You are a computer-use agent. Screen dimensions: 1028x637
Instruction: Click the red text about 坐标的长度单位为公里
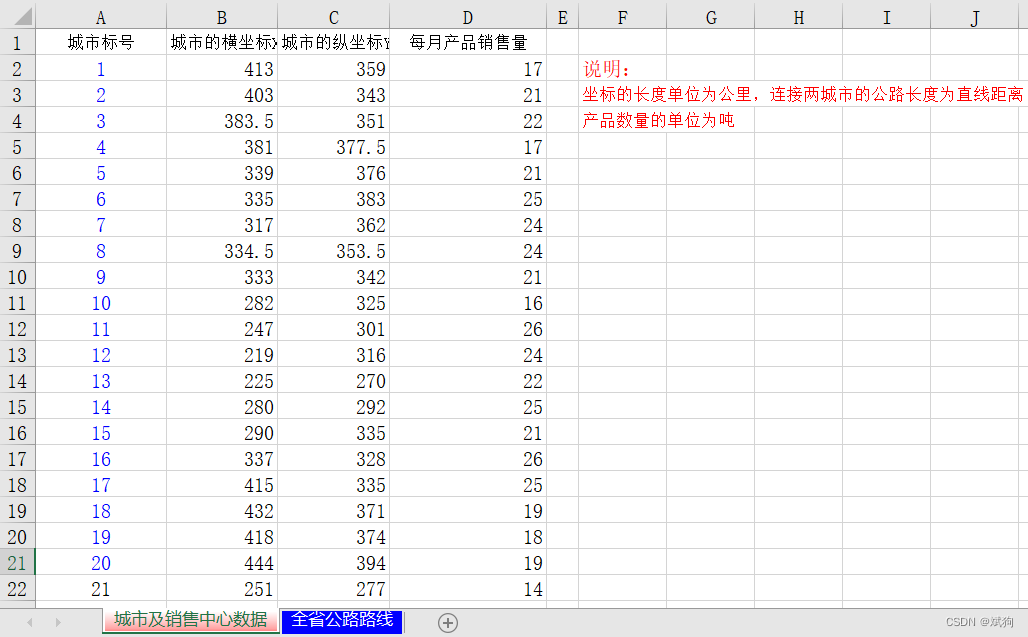802,94
